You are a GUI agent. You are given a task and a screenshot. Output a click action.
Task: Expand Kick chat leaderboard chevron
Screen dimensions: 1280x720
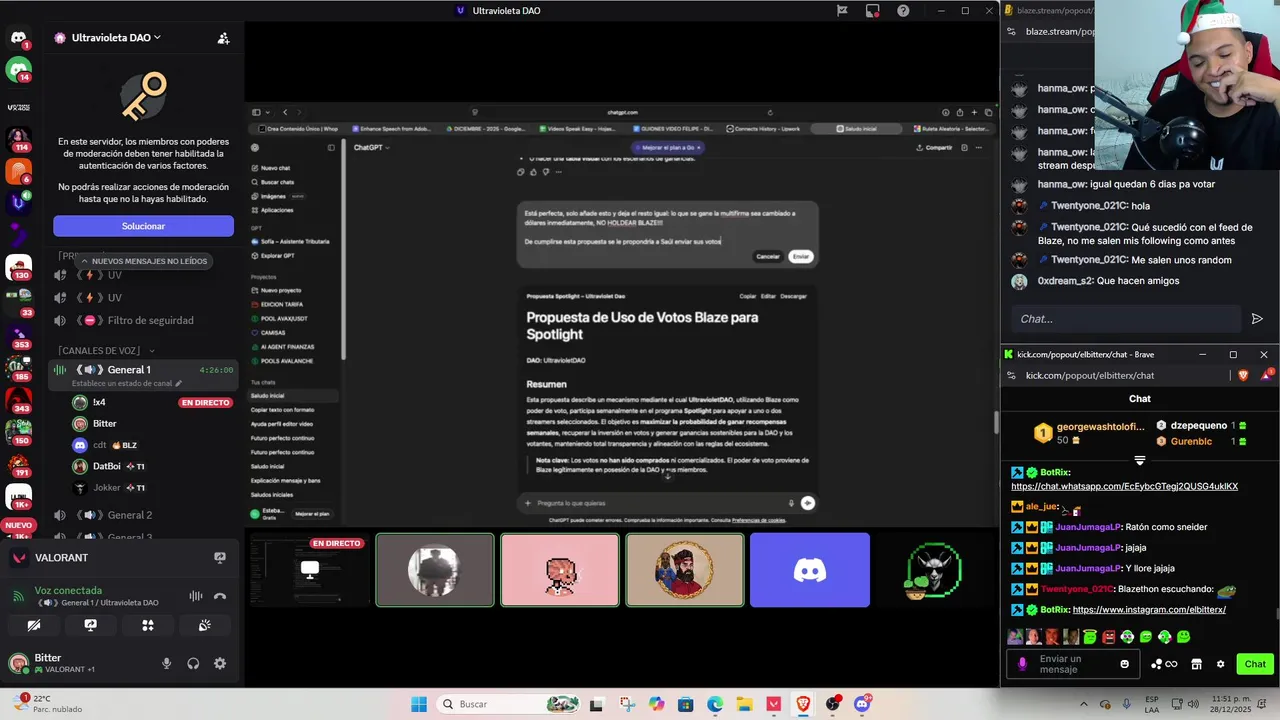click(1139, 461)
